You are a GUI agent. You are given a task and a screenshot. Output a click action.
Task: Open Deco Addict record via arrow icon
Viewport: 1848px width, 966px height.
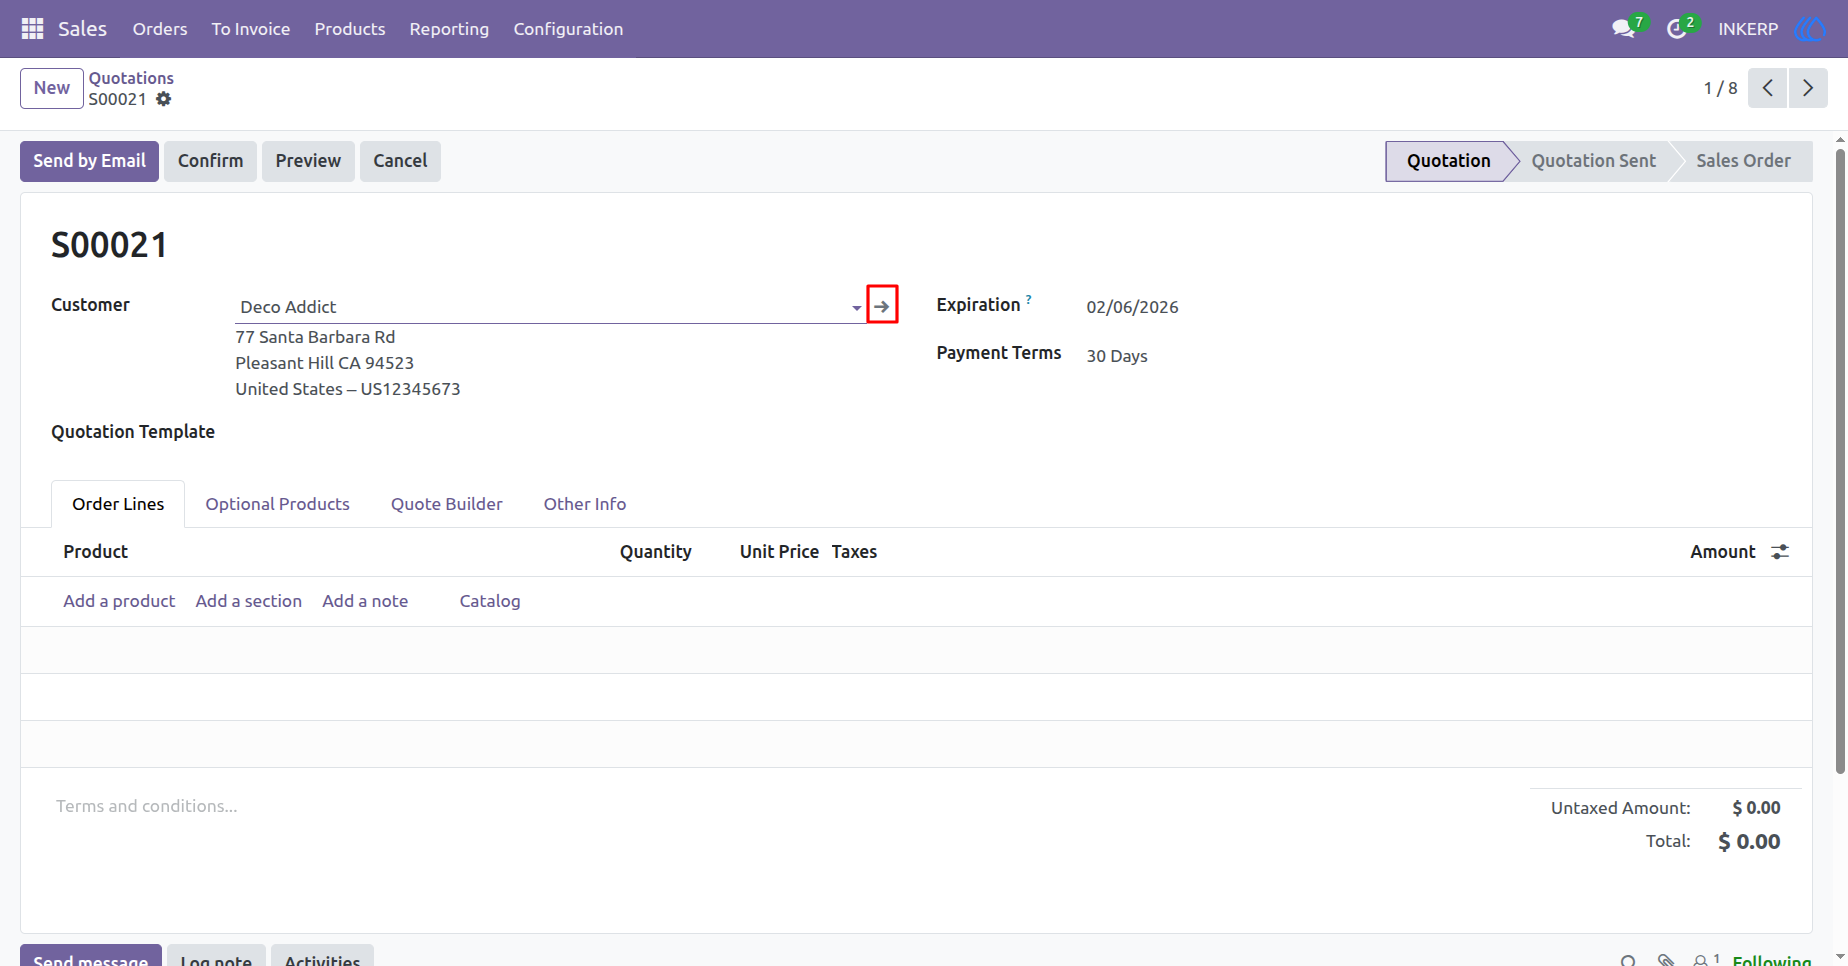(882, 306)
